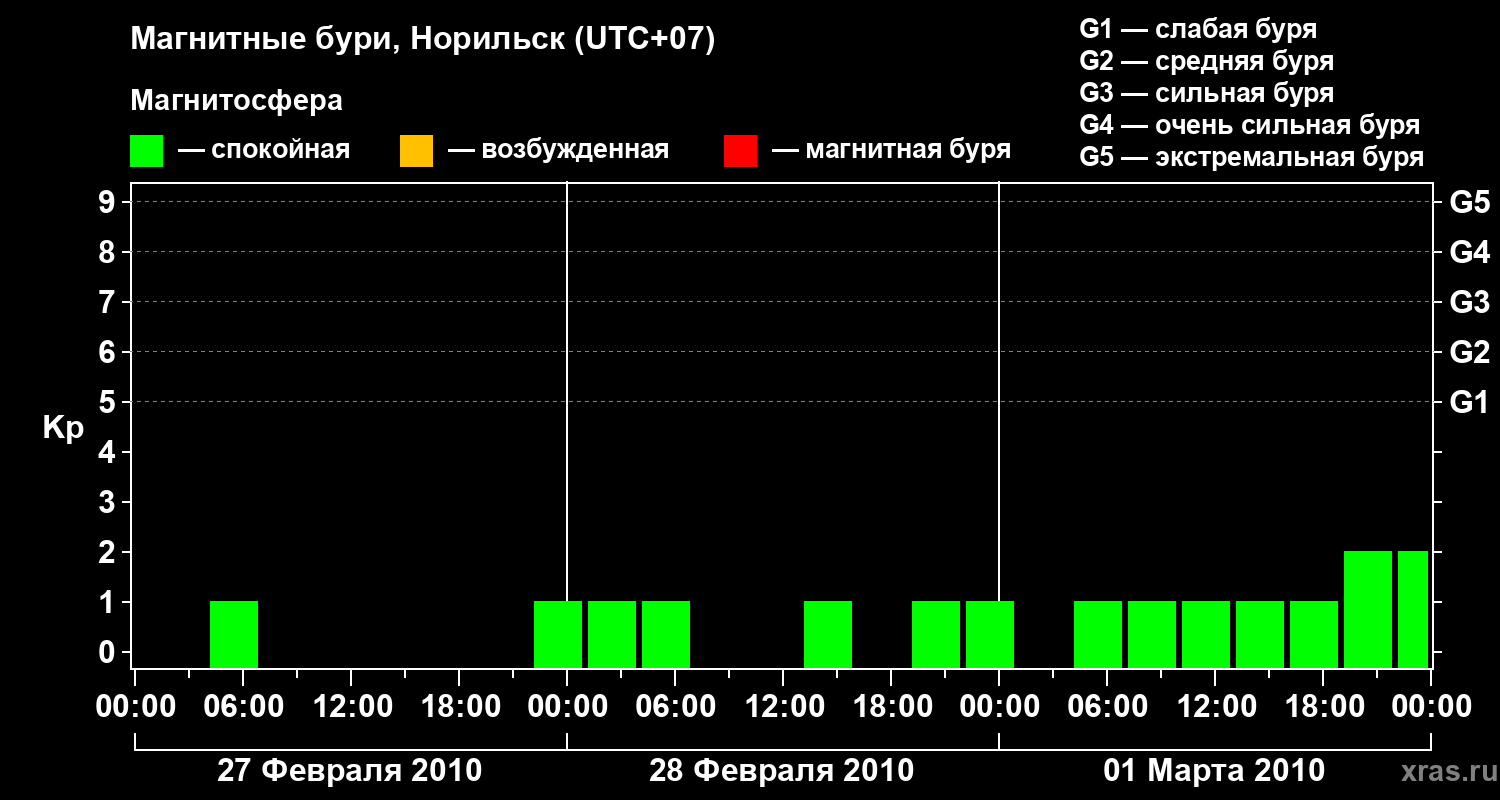Click the '18:00' label above 28 Февраля
1500x800 pixels.
tap(891, 707)
